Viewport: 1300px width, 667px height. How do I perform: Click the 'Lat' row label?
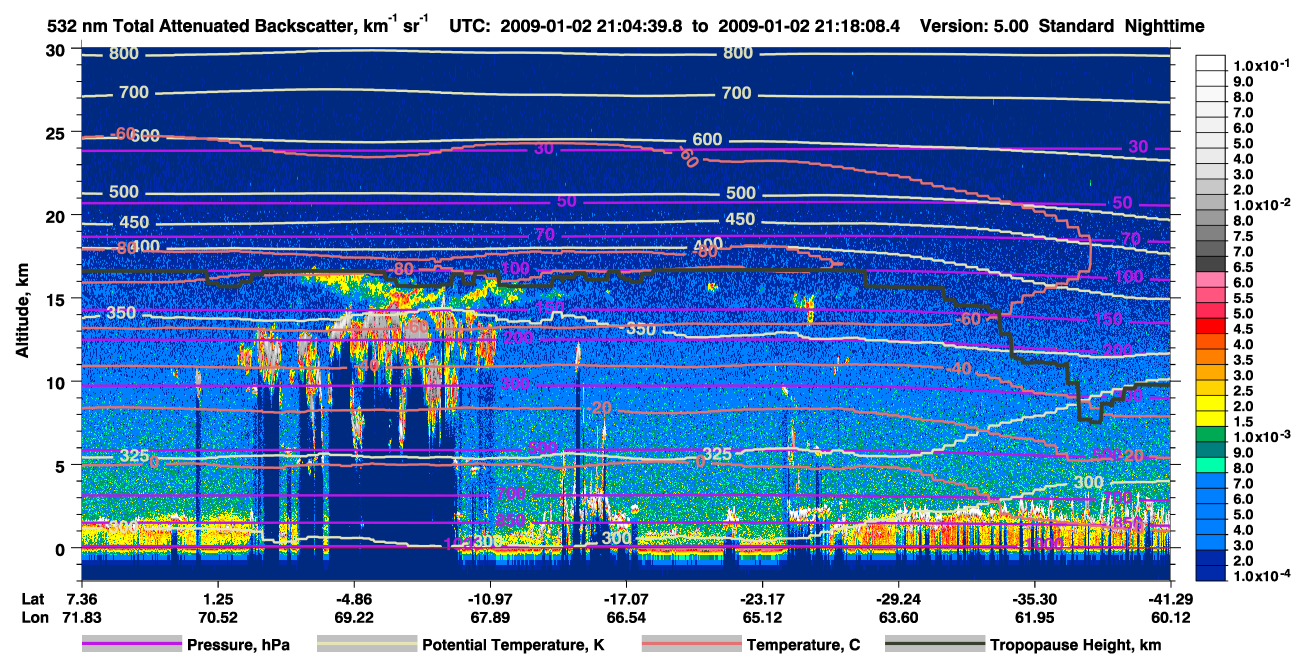point(33,599)
